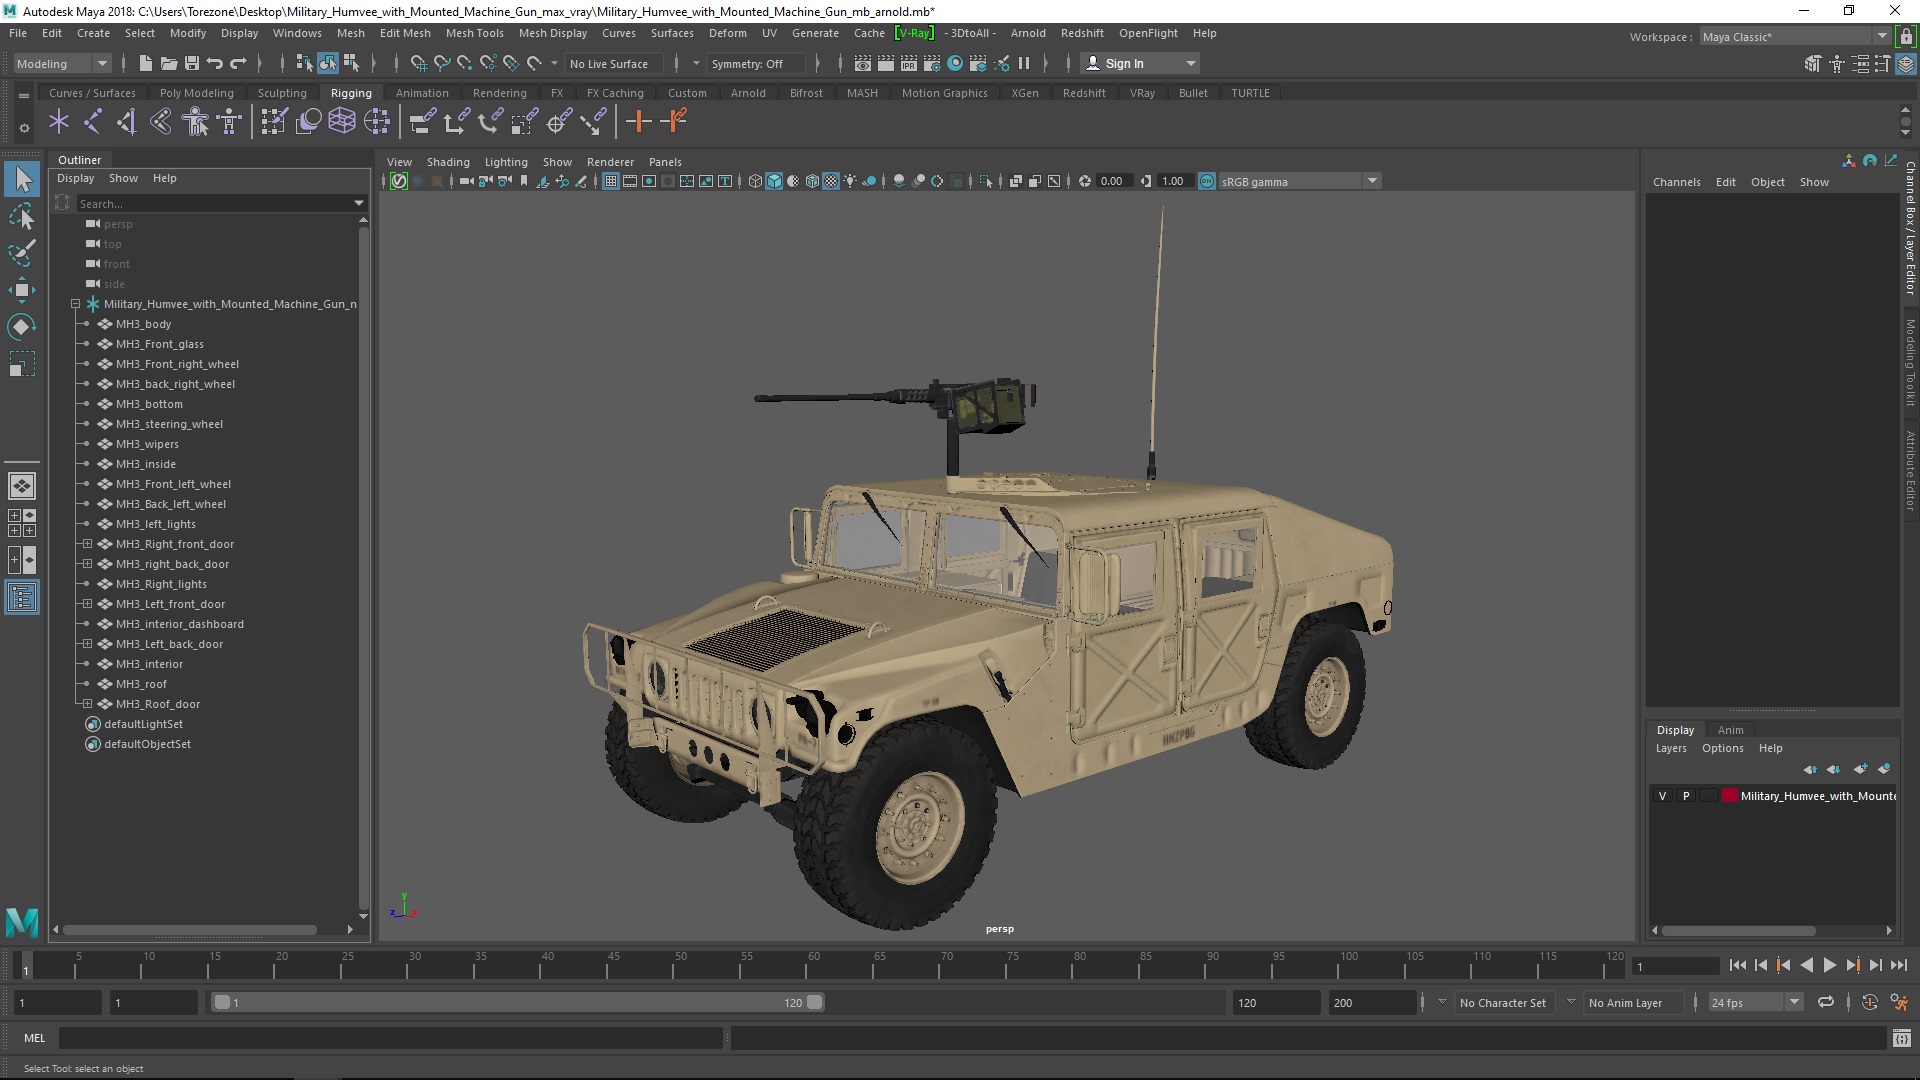Image resolution: width=1920 pixels, height=1080 pixels.
Task: Expand the MH3_Right_front_door node
Action: 87,544
